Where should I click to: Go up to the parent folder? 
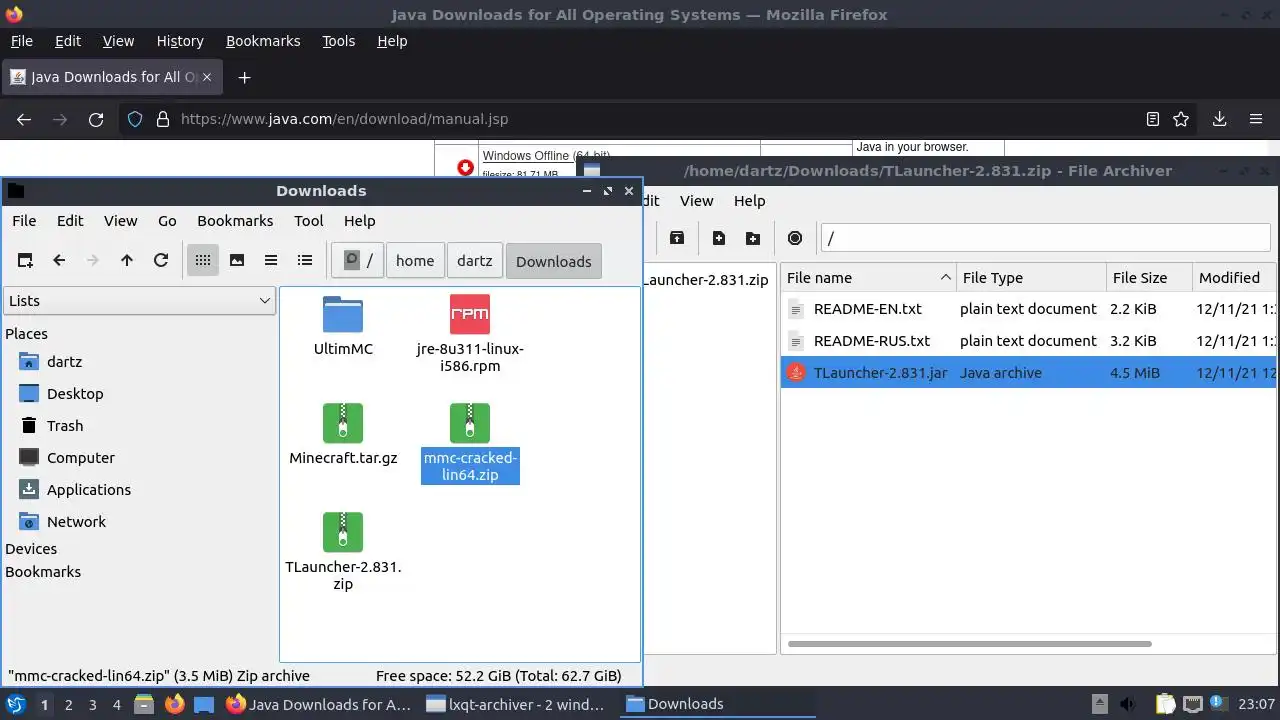tap(127, 261)
